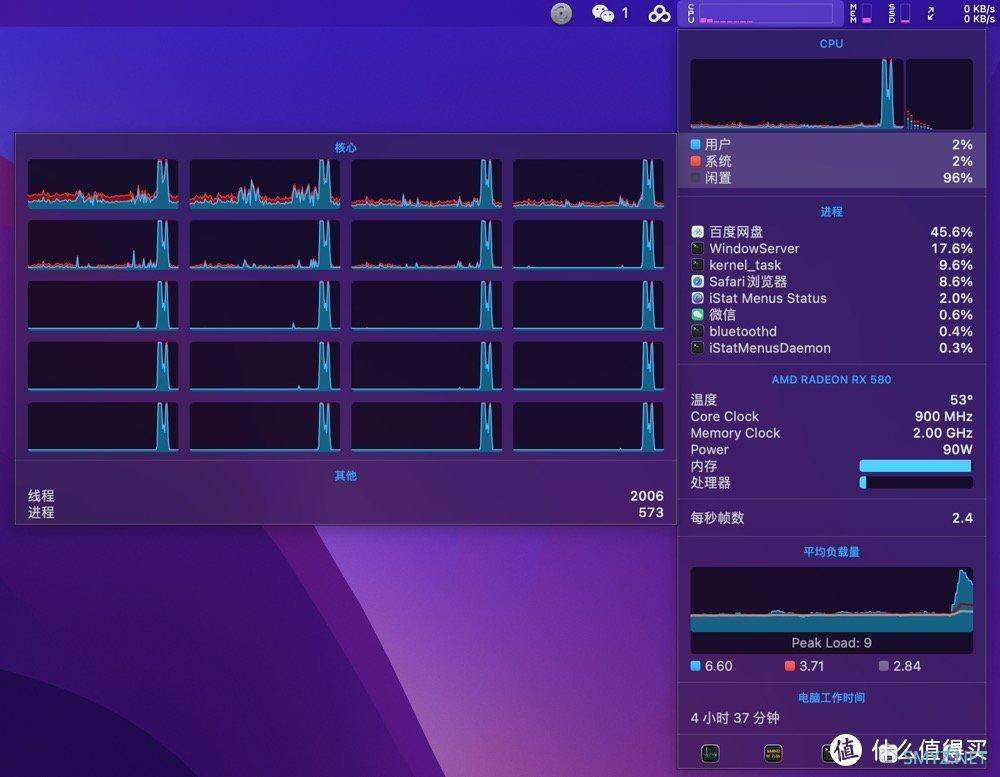This screenshot has width=1000, height=777.
Task: Click the GPU 处理器 usage bar
Action: [916, 483]
